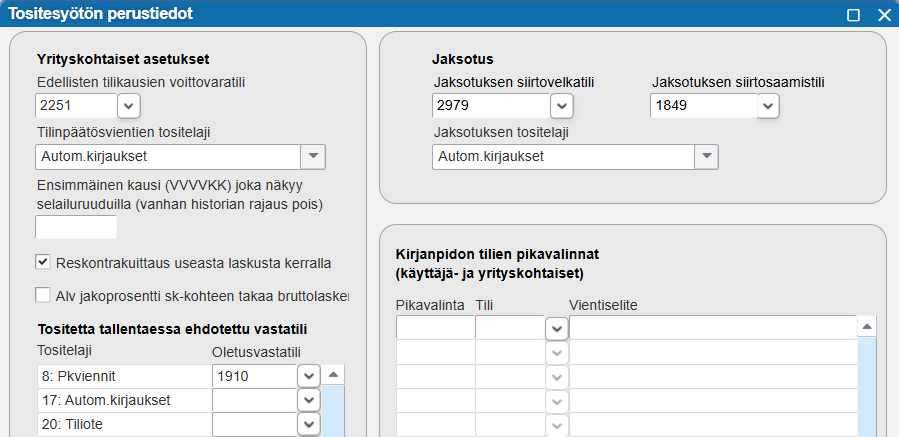Open the Jaksotuksen siirtovelkatili dropdown arrow
The image size is (899, 437).
point(562,106)
